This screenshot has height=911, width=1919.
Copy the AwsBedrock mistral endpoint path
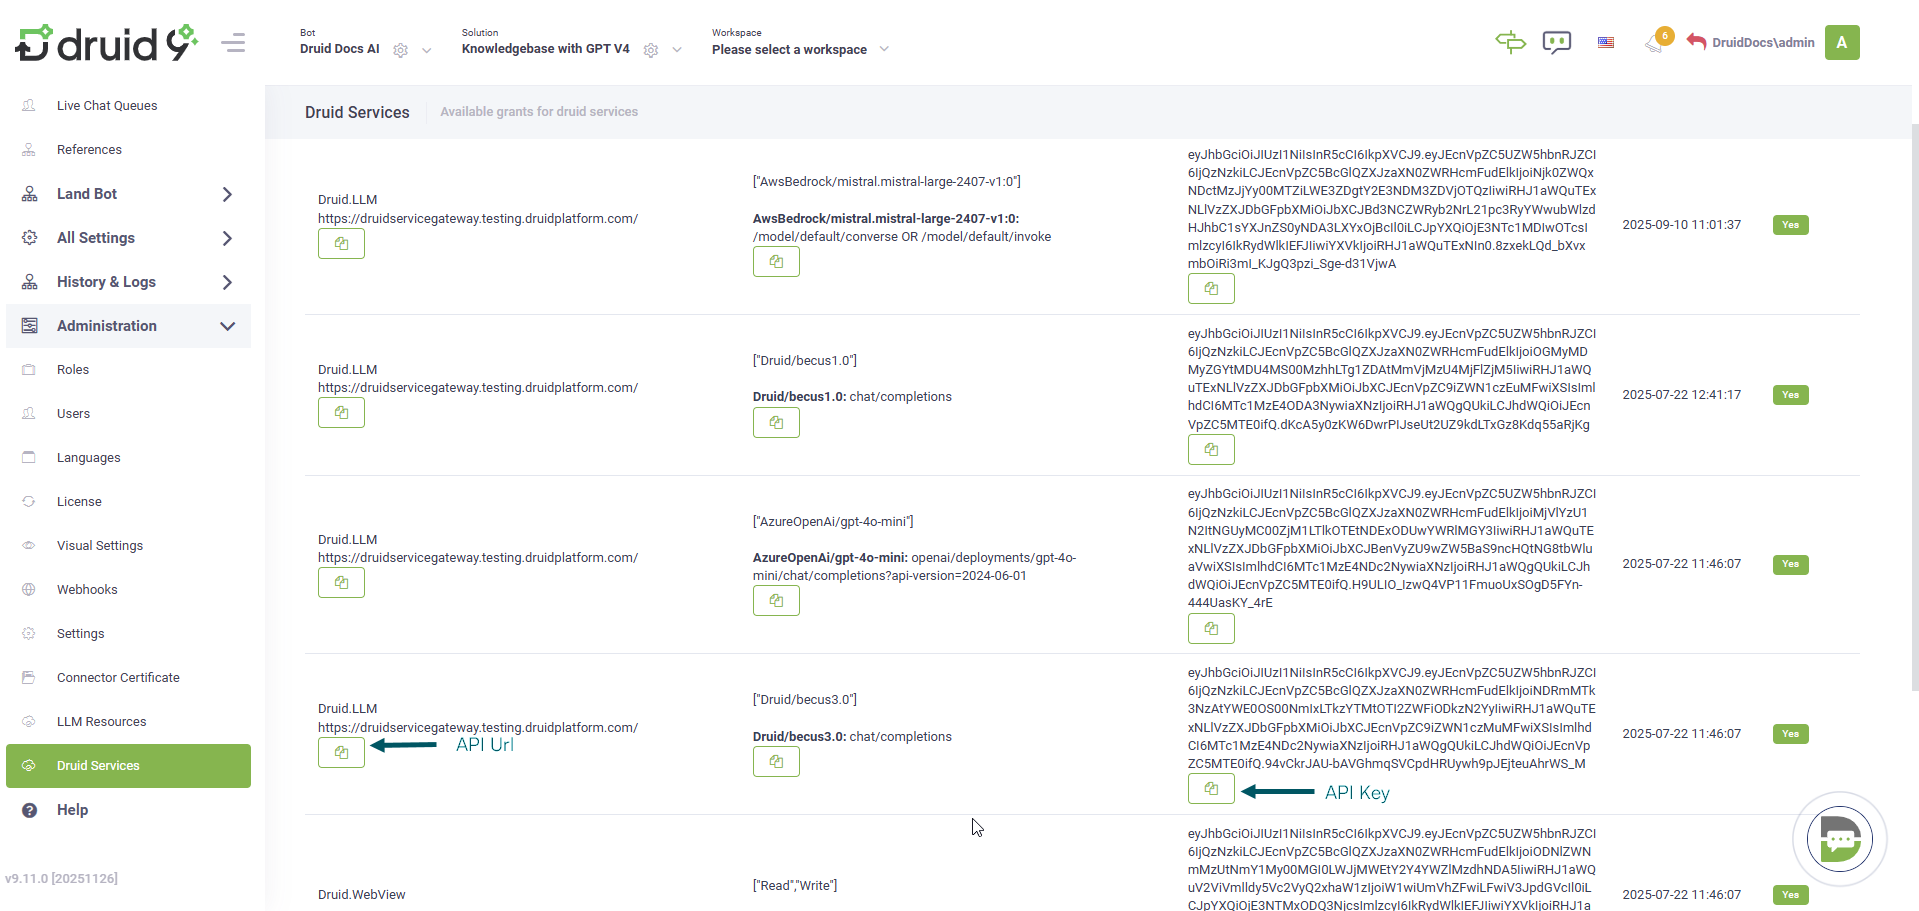776,262
